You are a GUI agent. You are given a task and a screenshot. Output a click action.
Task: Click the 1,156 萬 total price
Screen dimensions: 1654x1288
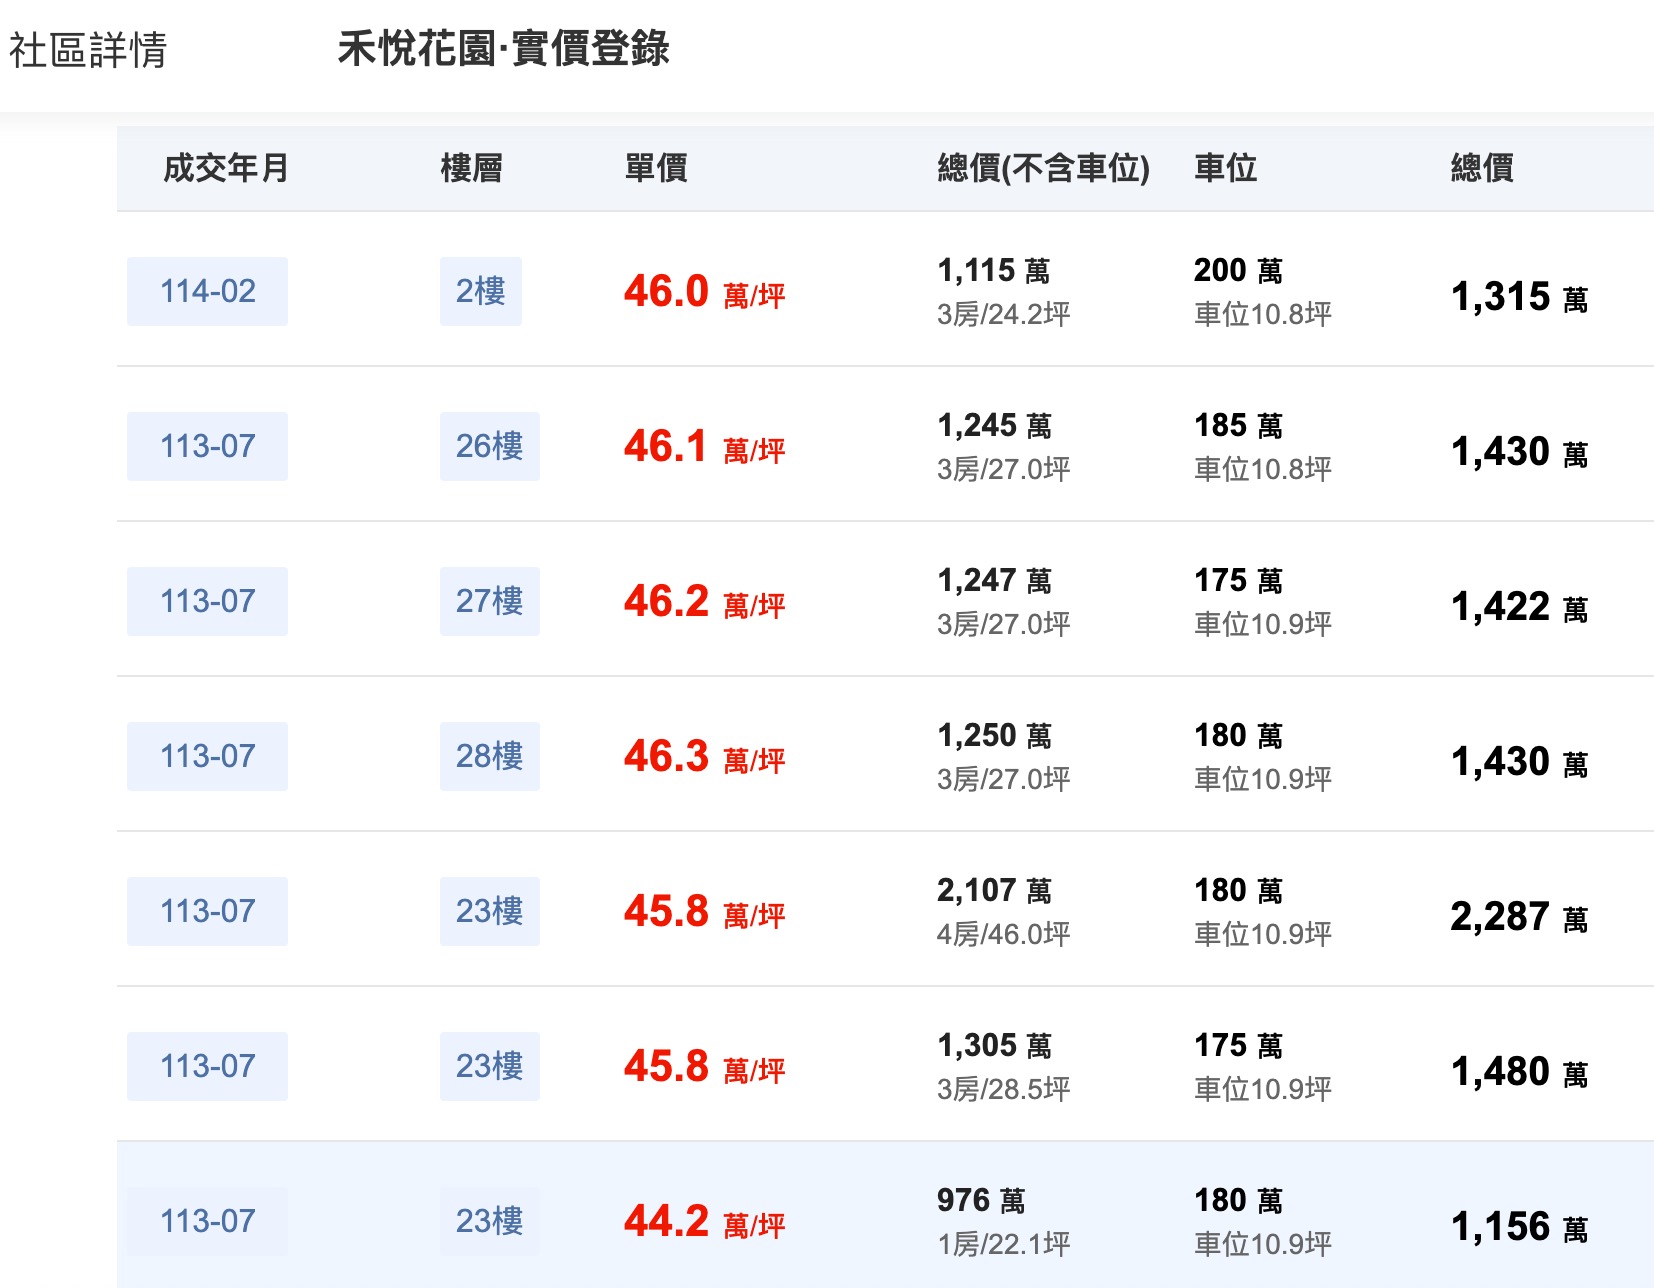(1519, 1227)
